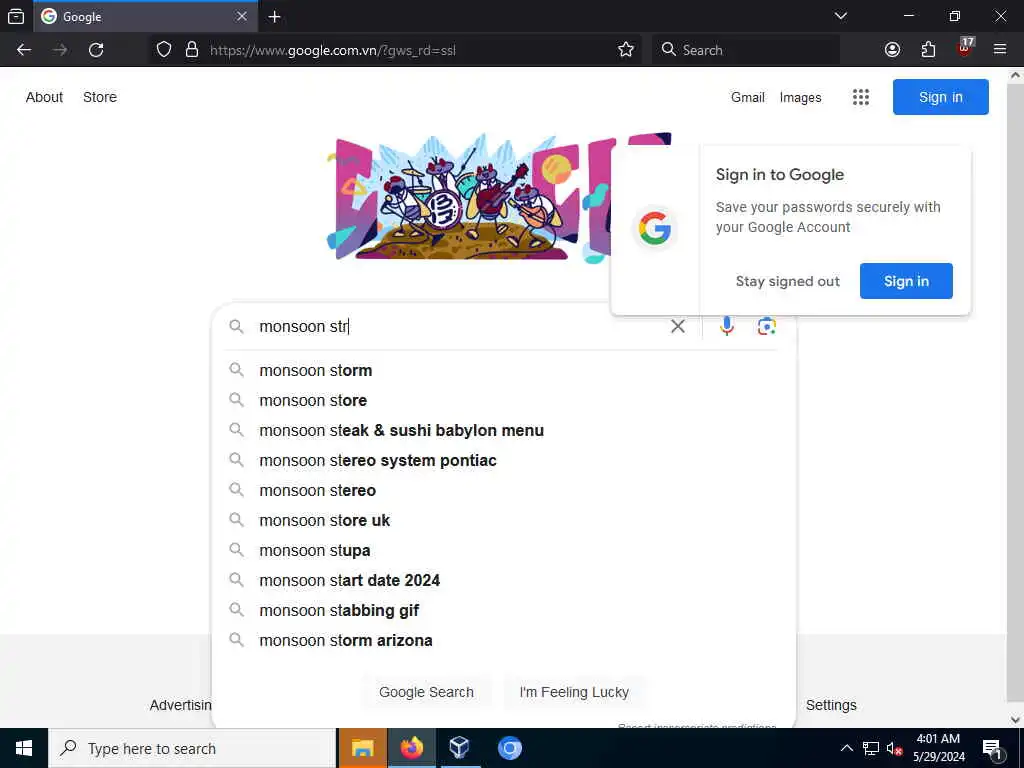Select the "monsoon stereo" suggestion
The width and height of the screenshot is (1024, 768).
(x=504, y=490)
